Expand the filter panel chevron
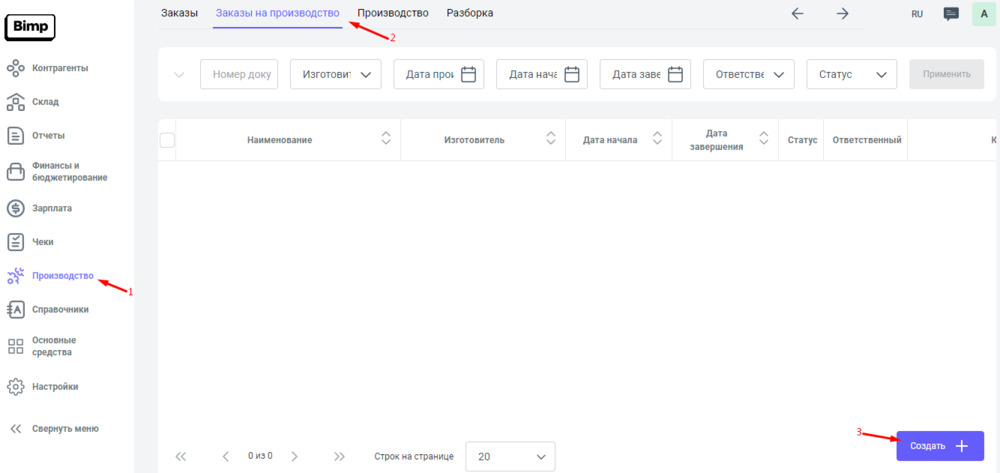This screenshot has width=1000, height=473. pos(179,74)
